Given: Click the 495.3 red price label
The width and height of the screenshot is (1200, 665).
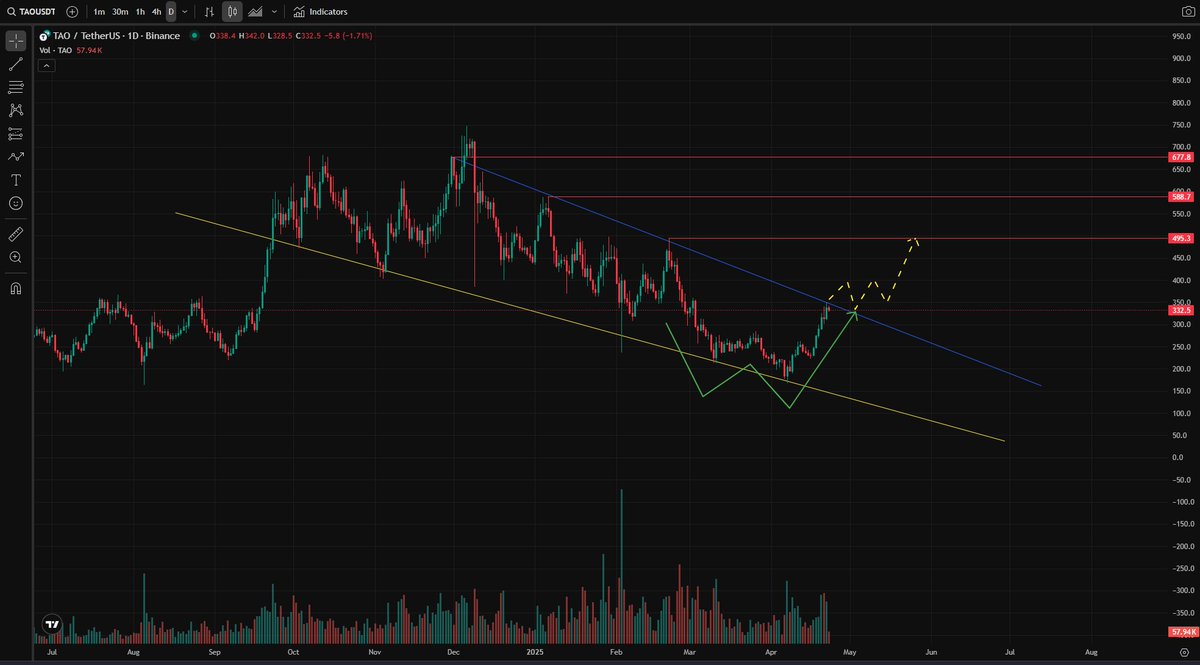Looking at the screenshot, I should click(1181, 238).
